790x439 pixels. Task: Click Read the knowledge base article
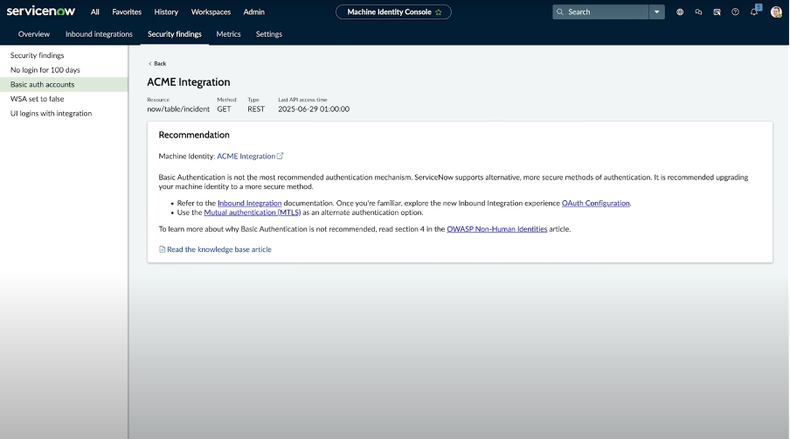coord(216,249)
